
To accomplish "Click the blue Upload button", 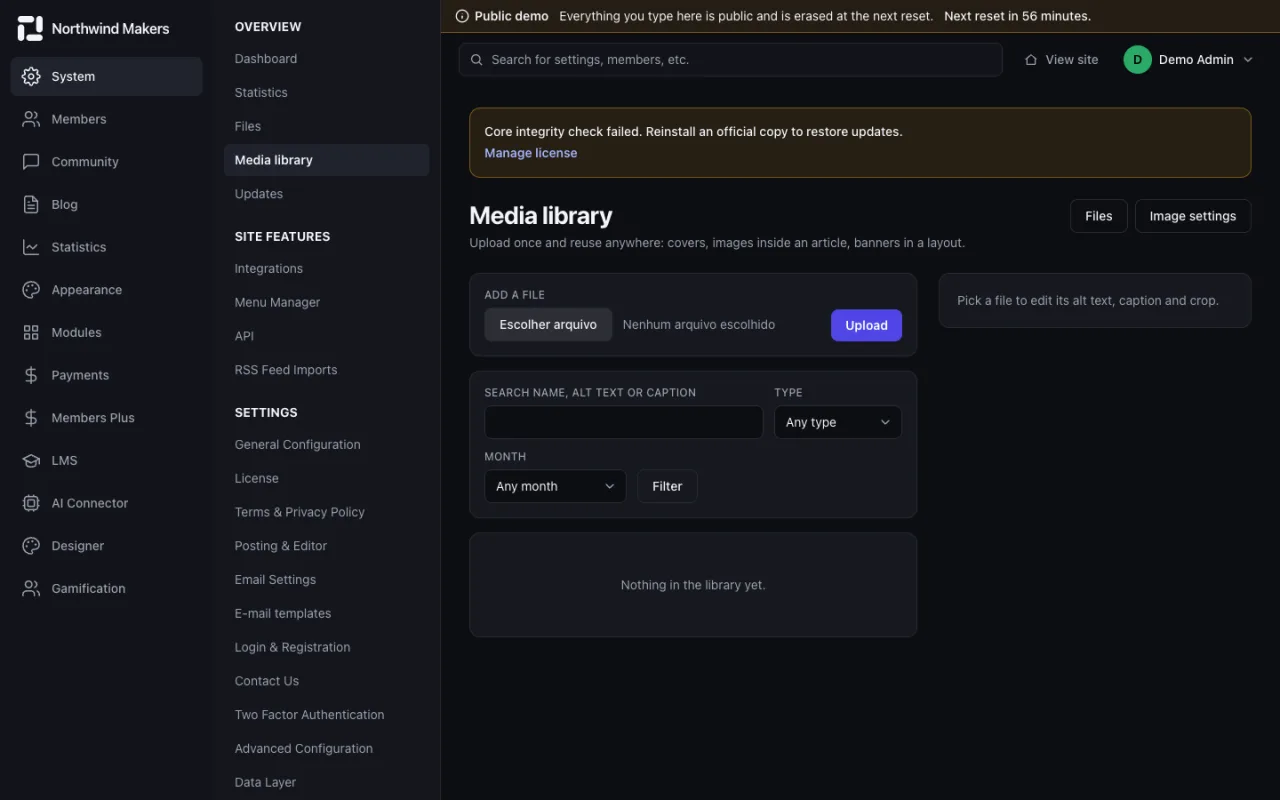I will pos(866,325).
